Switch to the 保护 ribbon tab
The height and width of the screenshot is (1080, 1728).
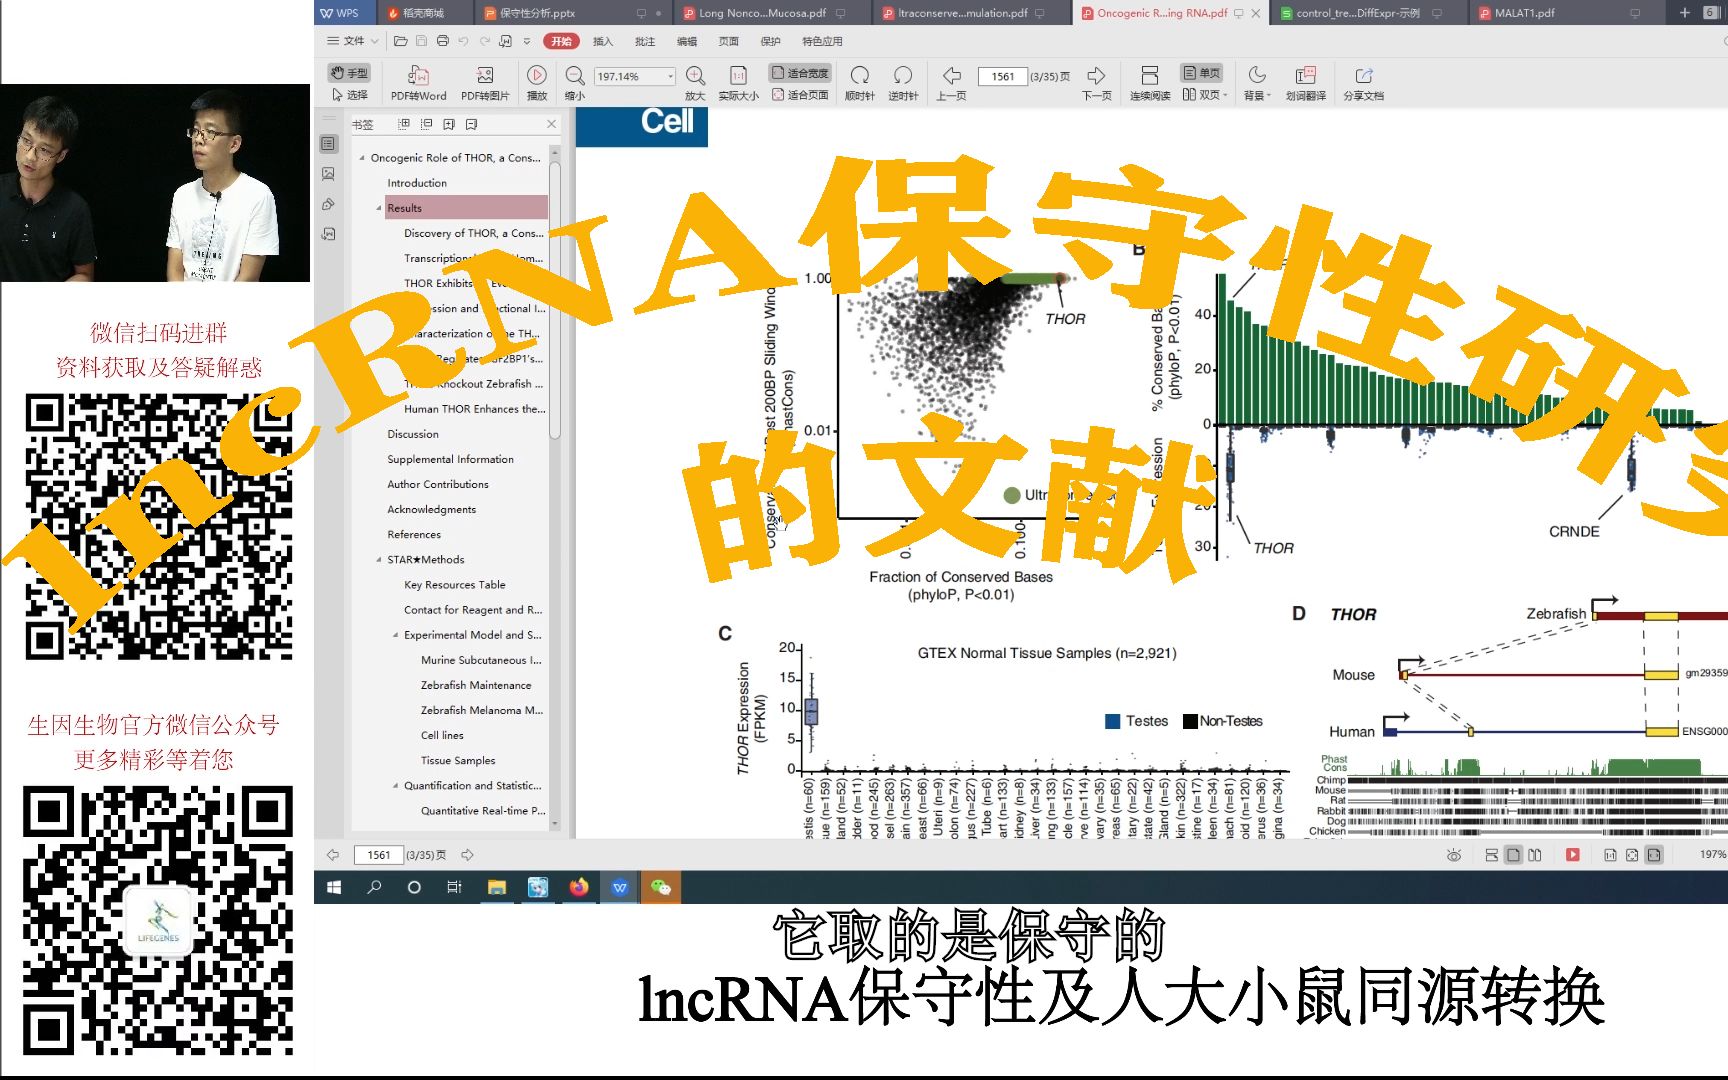(x=770, y=41)
